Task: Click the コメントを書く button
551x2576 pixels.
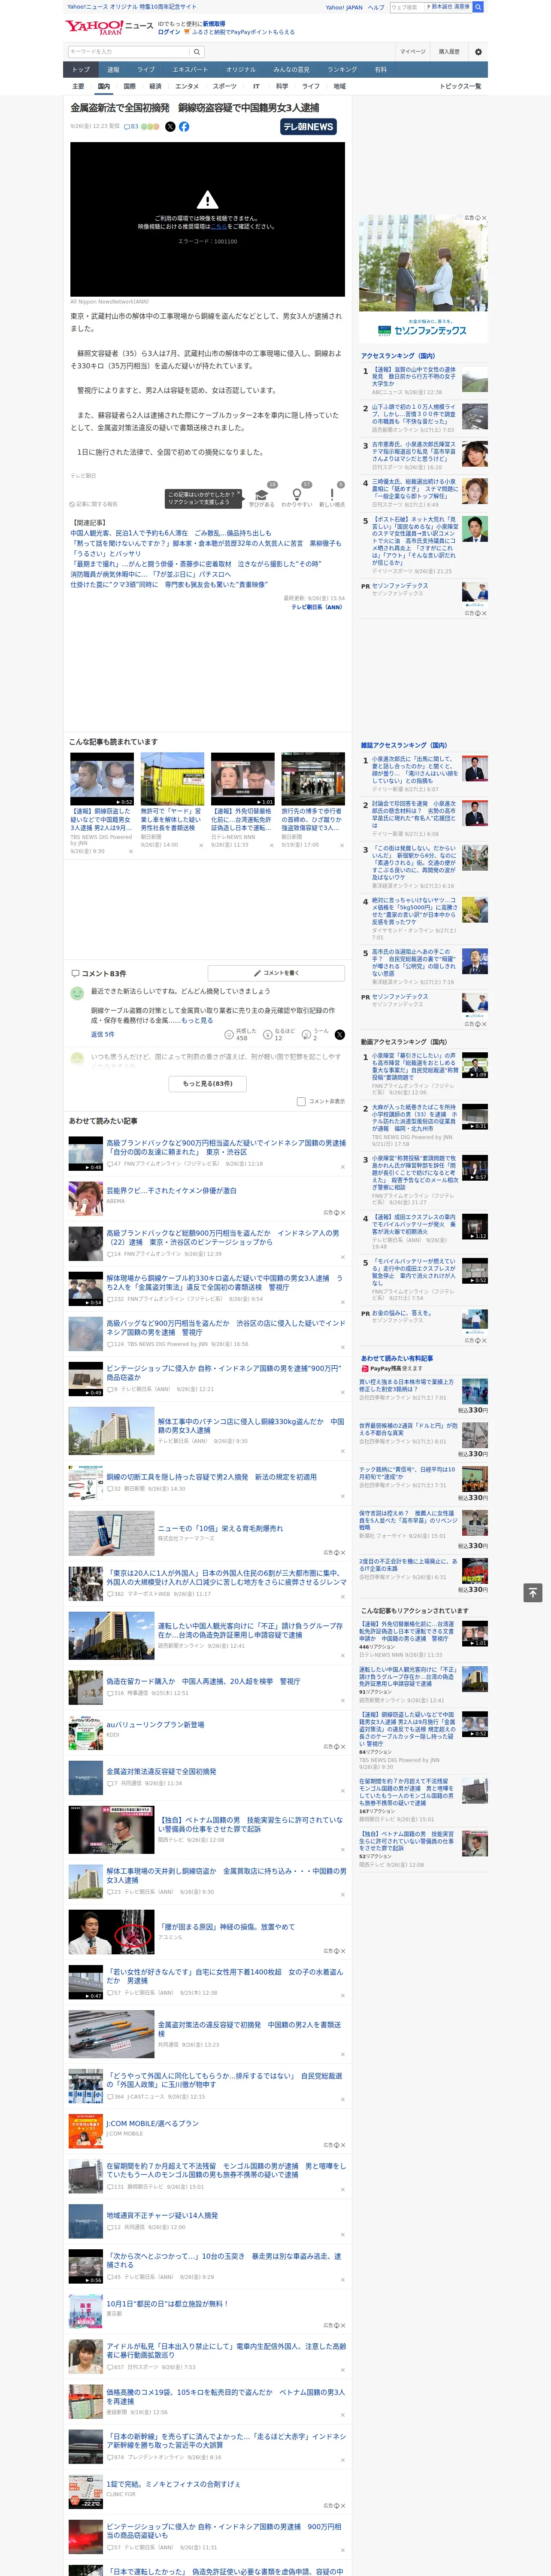Action: pos(277,973)
